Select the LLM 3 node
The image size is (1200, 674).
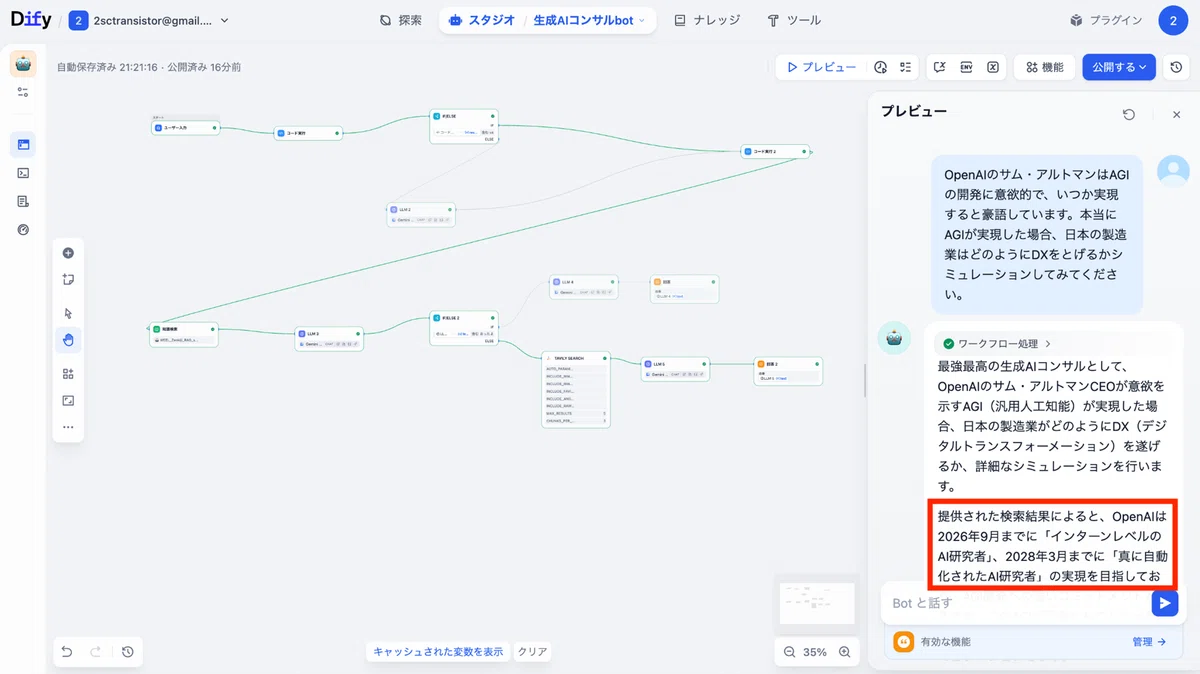pos(329,338)
